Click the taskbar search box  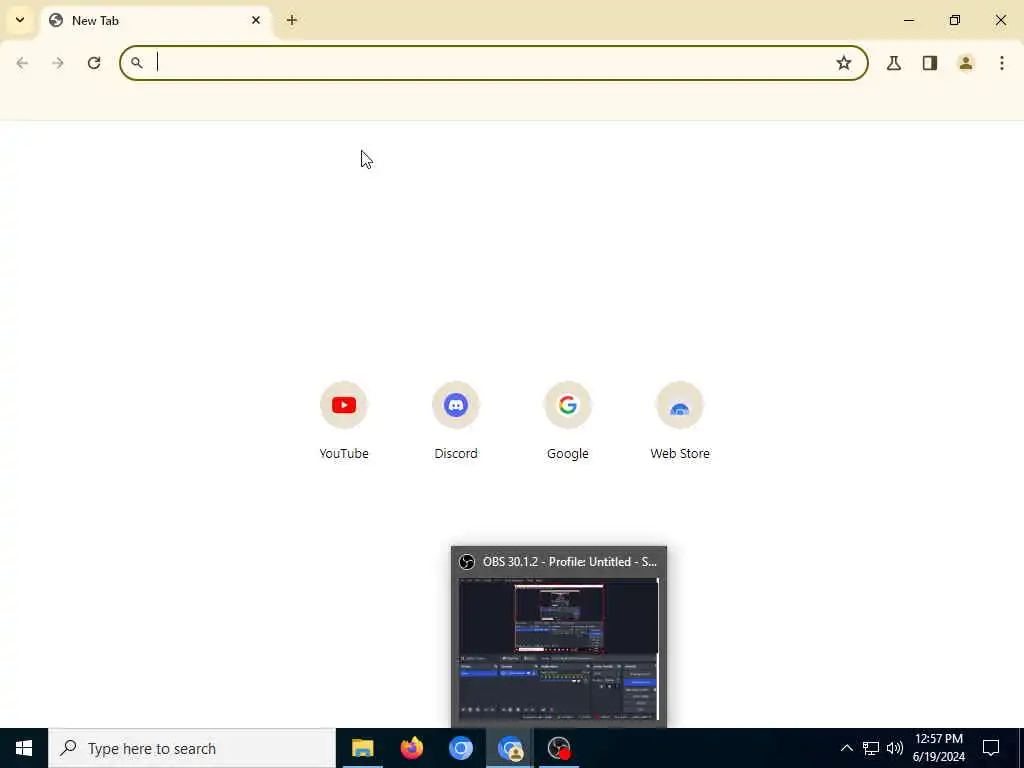tap(192, 748)
